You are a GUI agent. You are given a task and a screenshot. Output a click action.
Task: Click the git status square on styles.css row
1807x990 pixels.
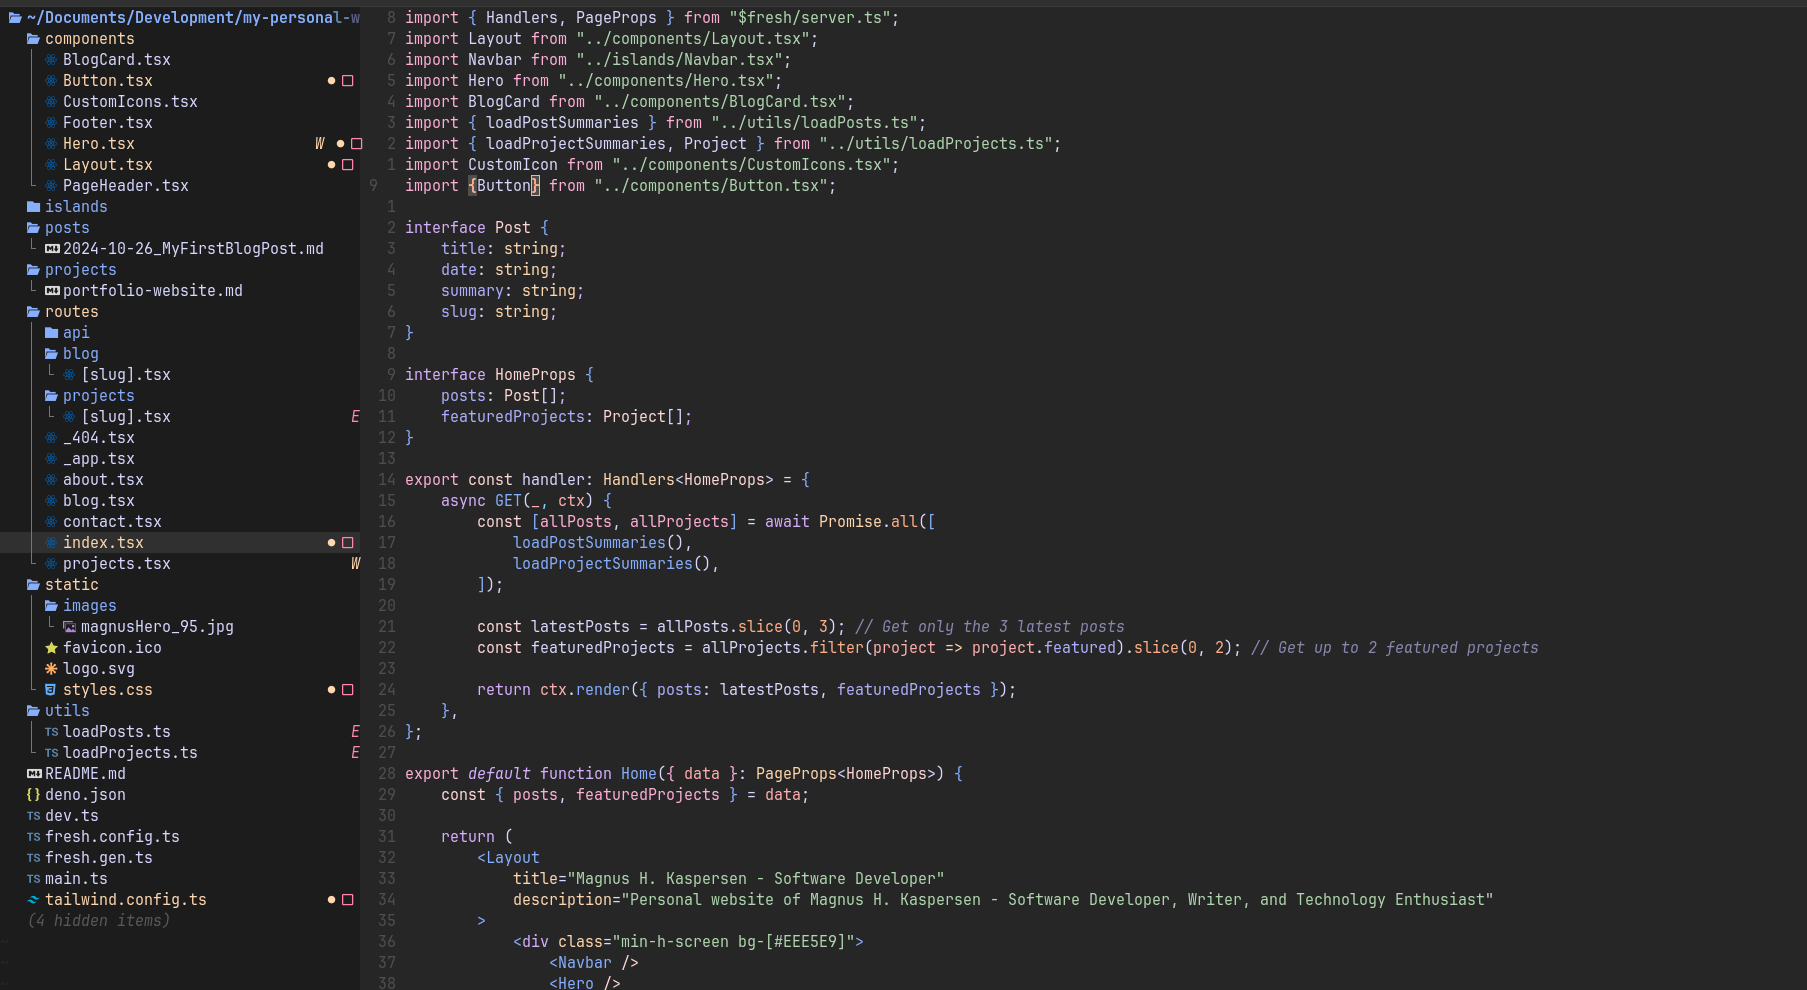(x=348, y=690)
